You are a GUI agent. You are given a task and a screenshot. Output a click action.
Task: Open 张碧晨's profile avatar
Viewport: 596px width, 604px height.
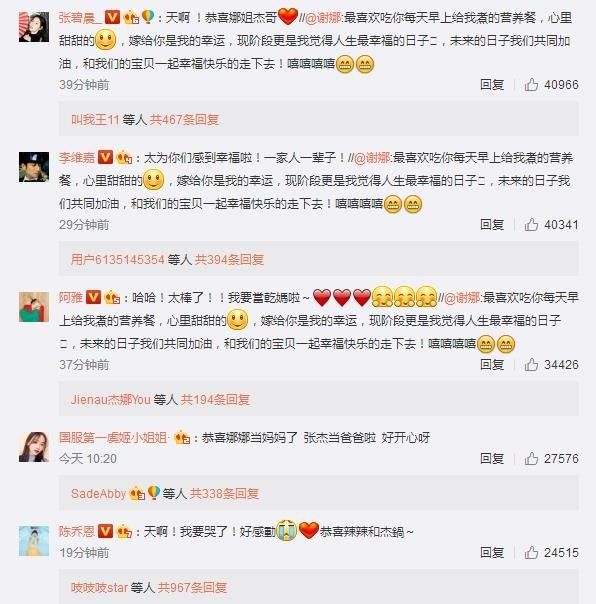point(34,27)
